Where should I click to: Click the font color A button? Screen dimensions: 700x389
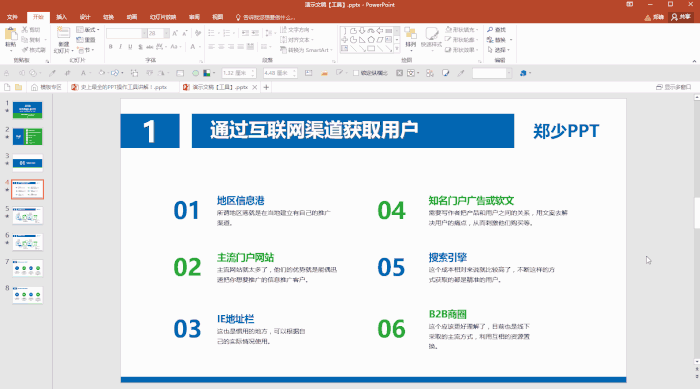[193, 46]
